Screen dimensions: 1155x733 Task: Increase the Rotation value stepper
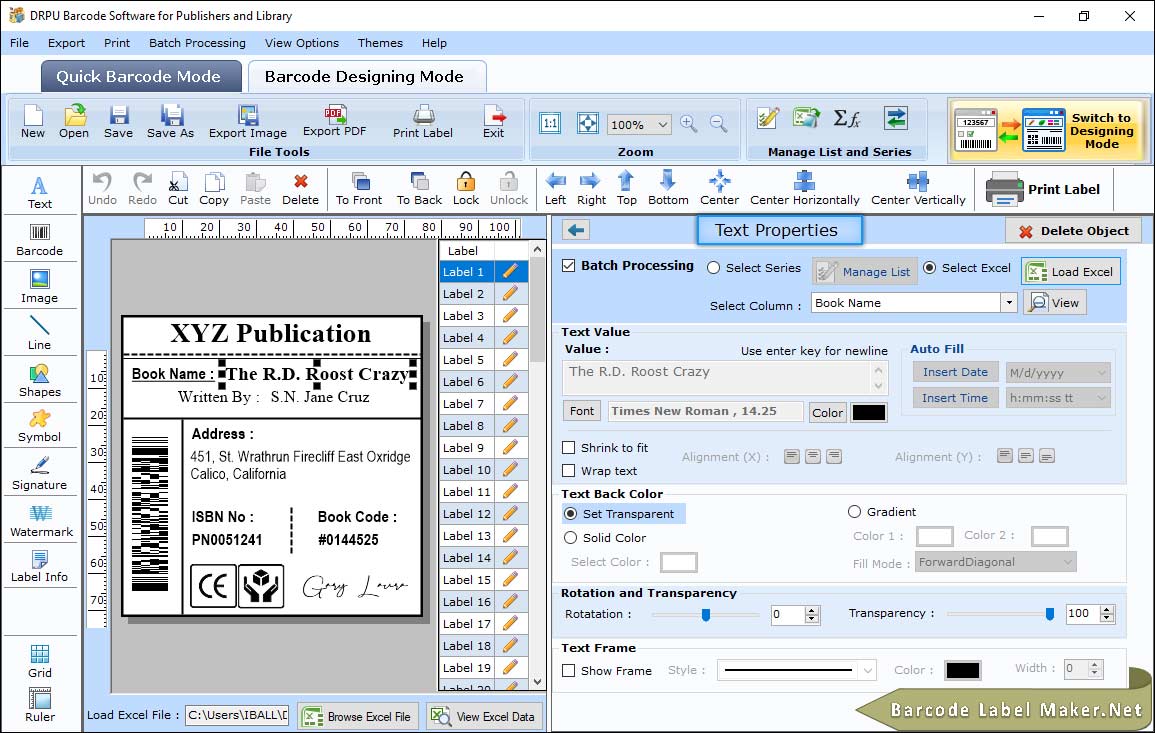pos(812,610)
